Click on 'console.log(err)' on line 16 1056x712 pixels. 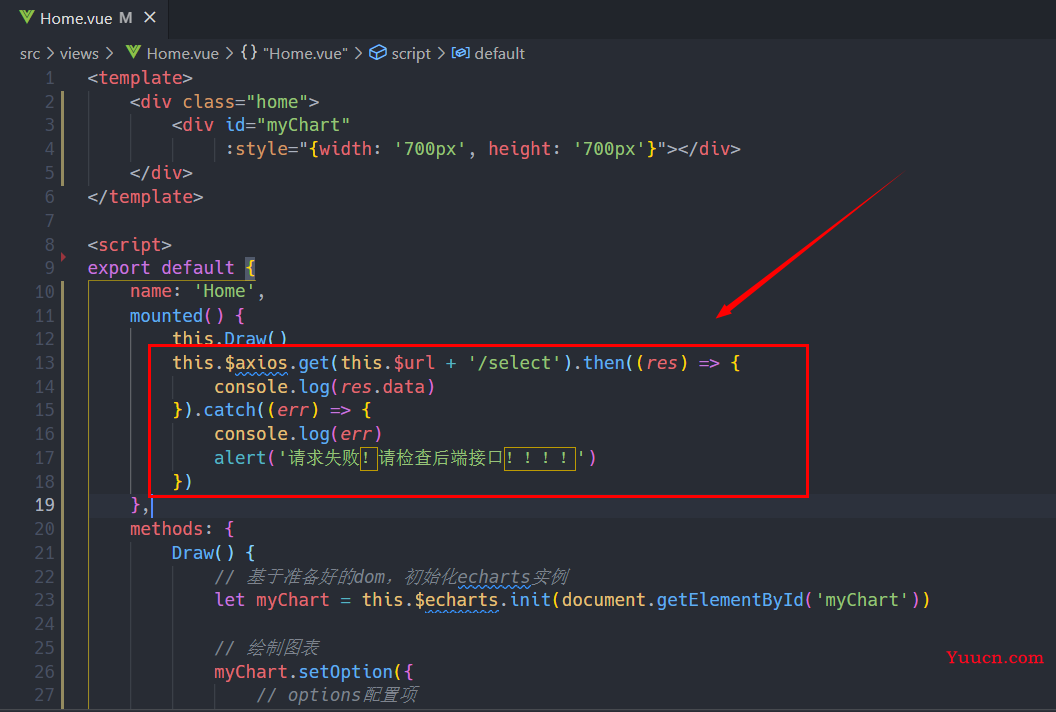point(298,434)
